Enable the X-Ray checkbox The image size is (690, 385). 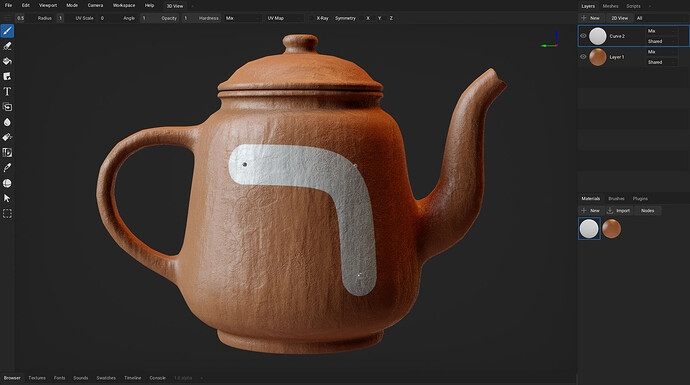pyautogui.click(x=312, y=18)
